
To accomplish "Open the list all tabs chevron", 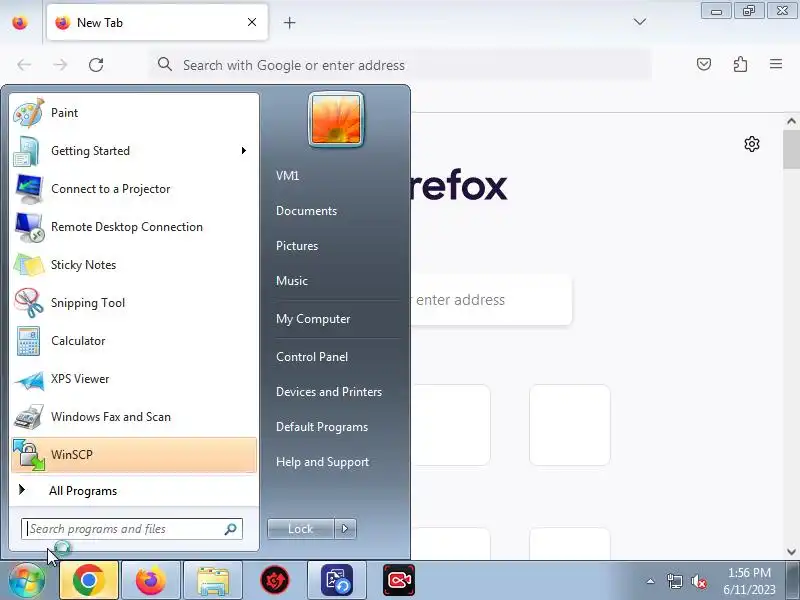I will 640,22.
